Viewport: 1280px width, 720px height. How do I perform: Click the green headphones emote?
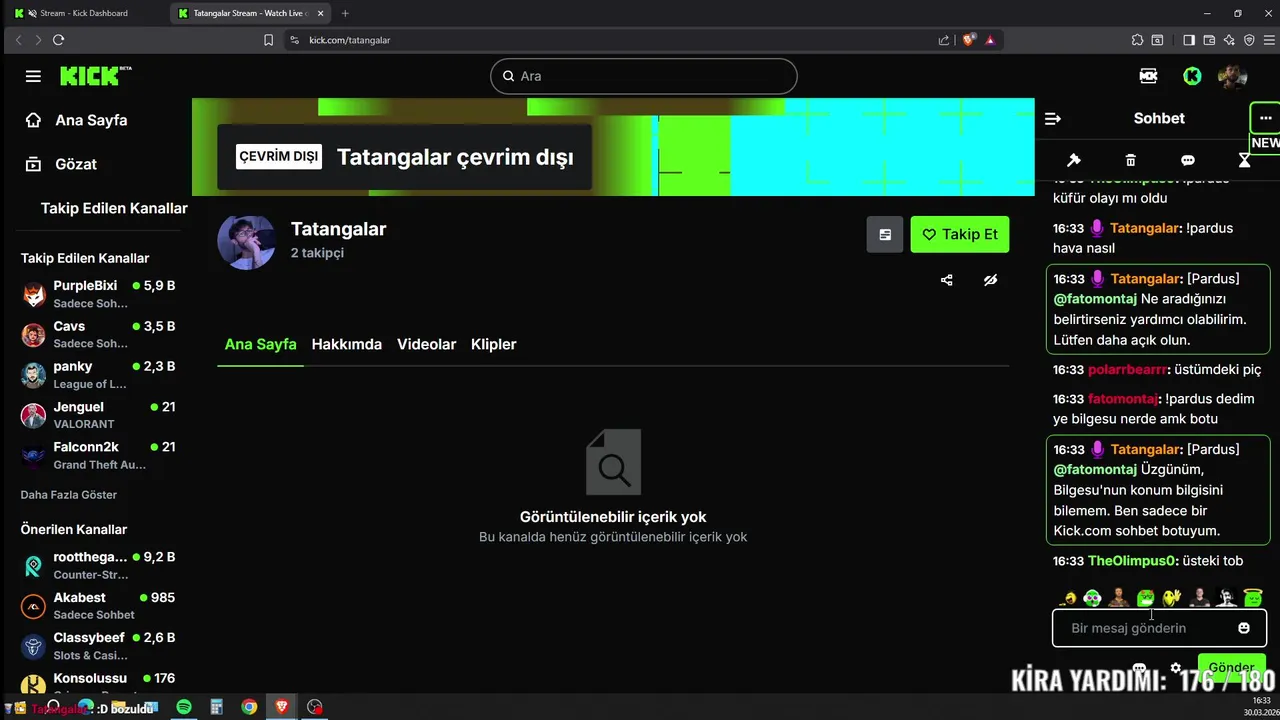click(1092, 598)
